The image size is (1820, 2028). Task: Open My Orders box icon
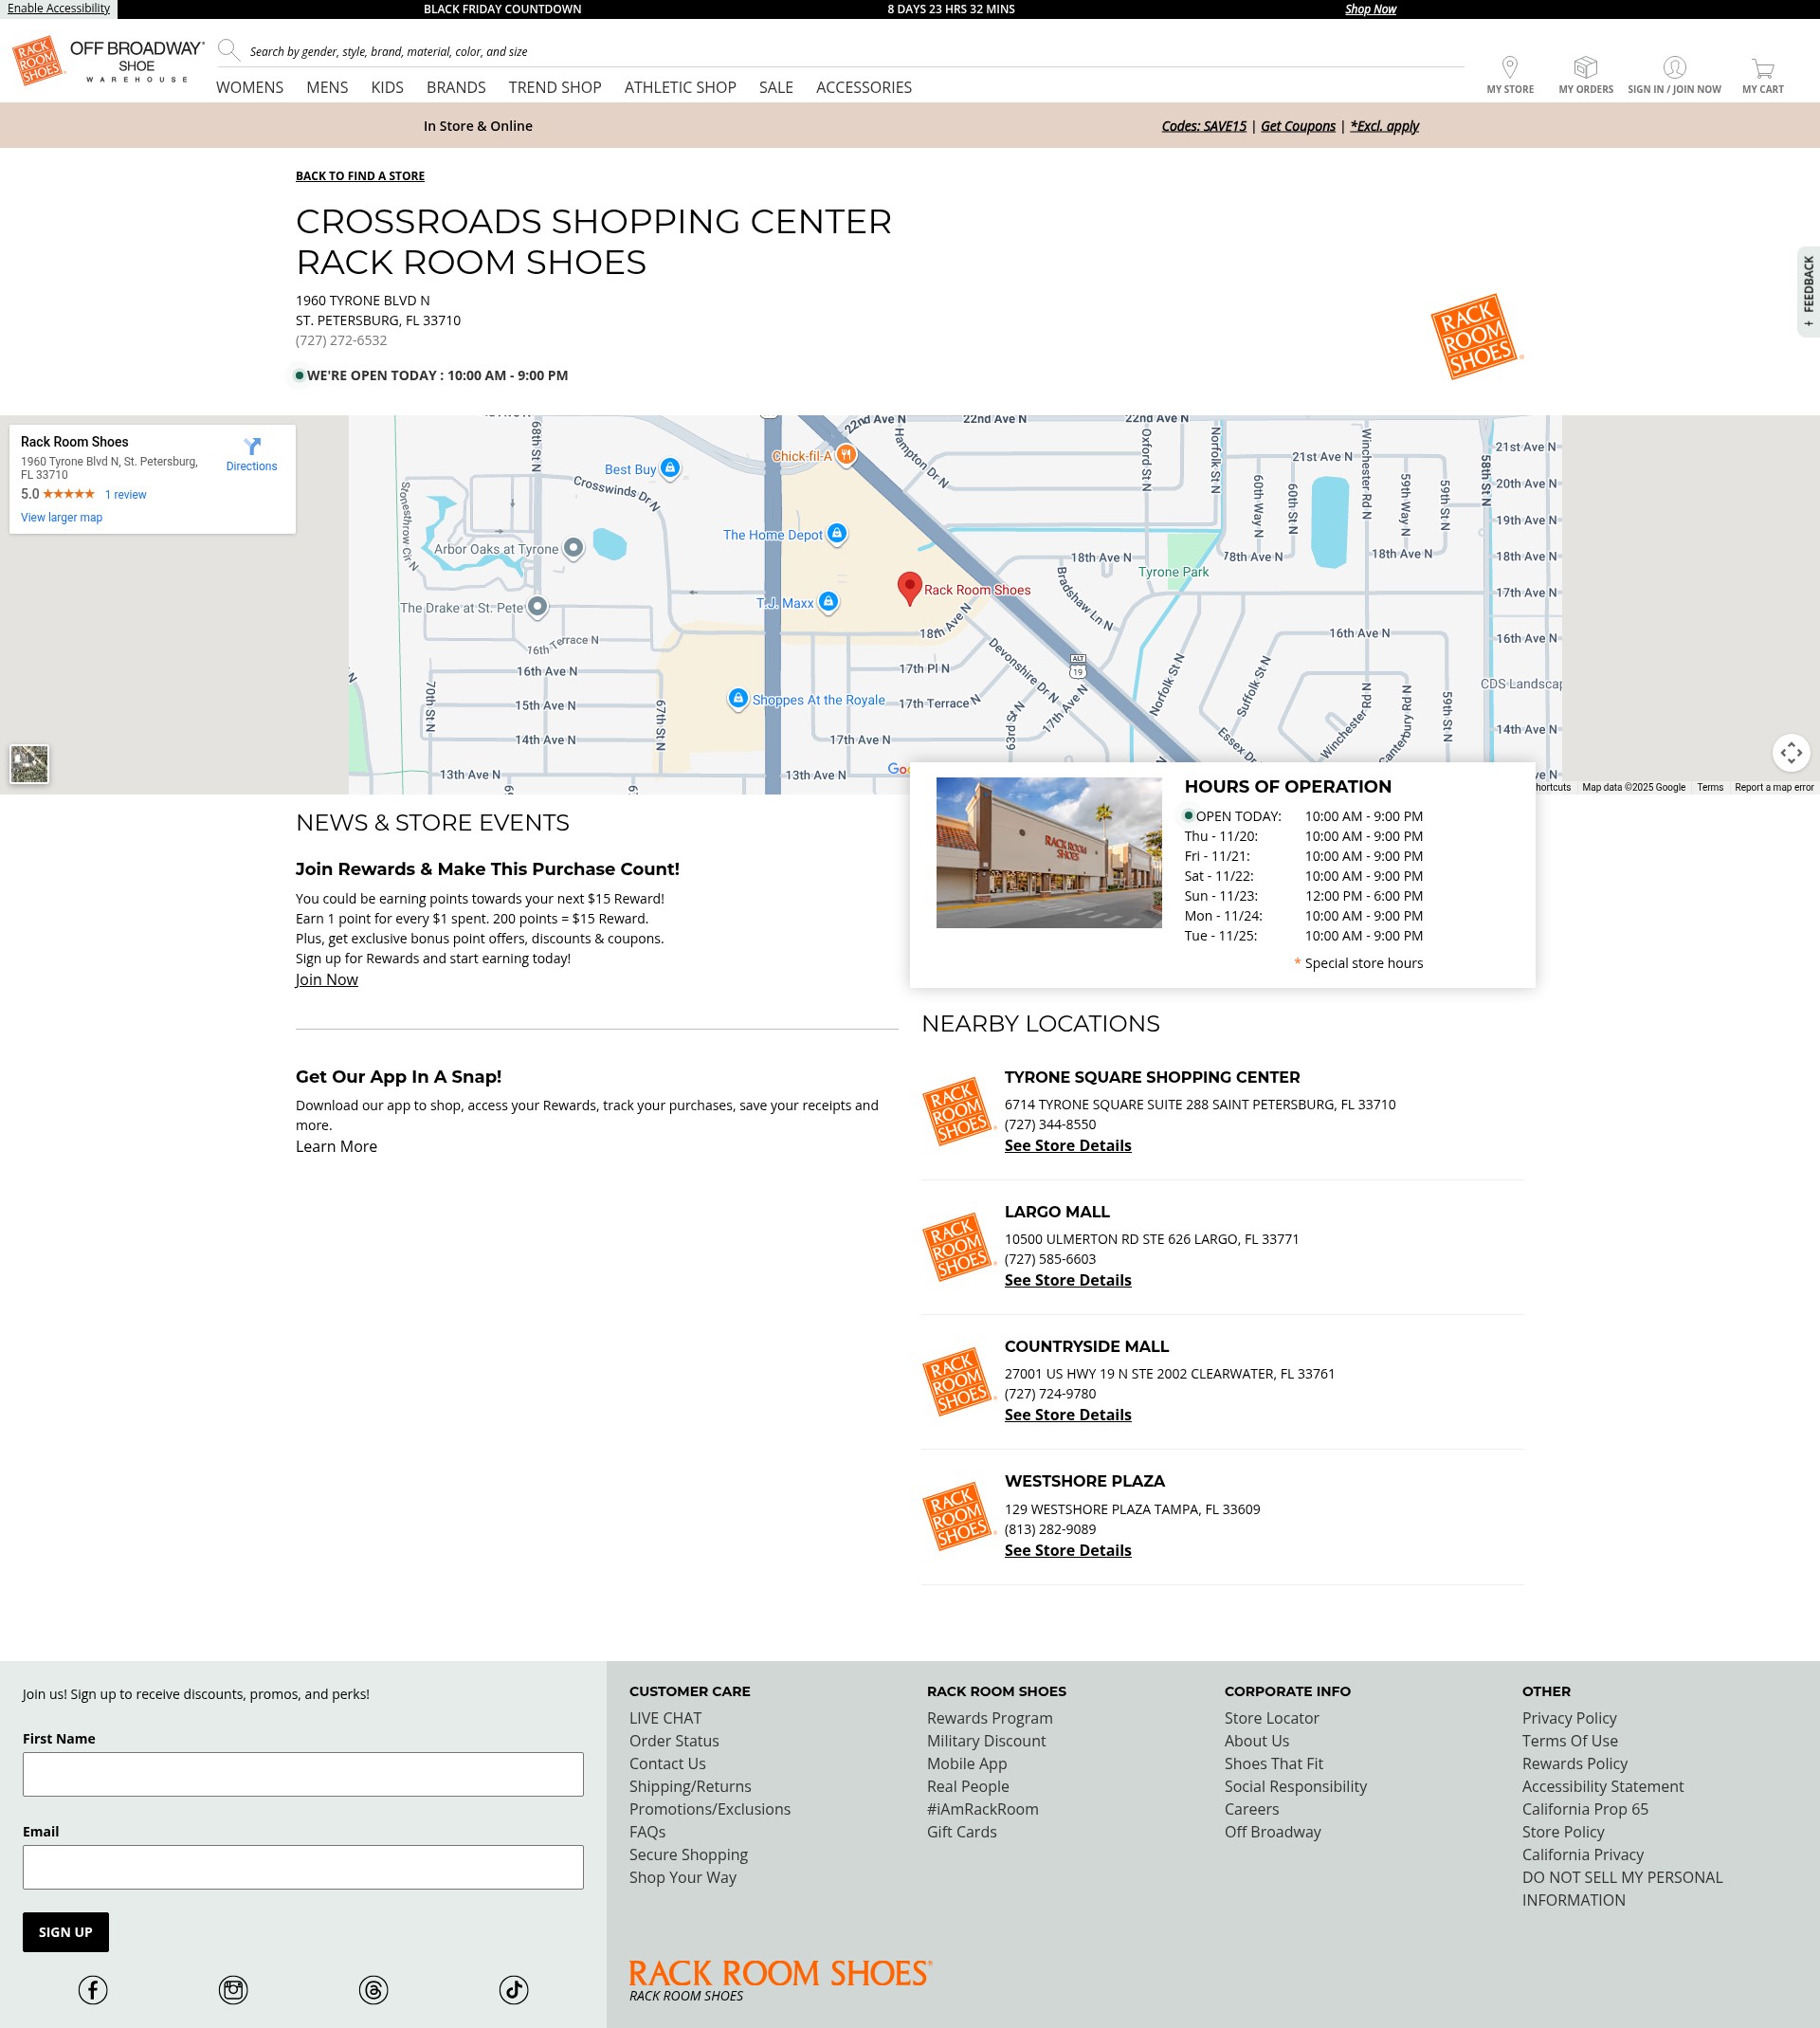click(1585, 67)
